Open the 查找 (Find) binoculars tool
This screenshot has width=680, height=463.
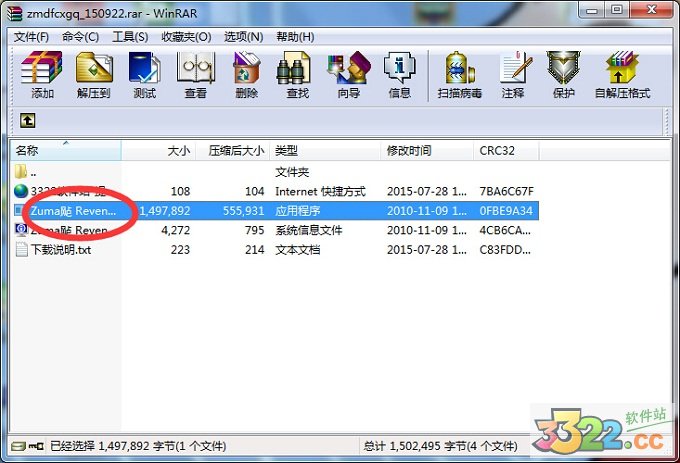[x=298, y=75]
